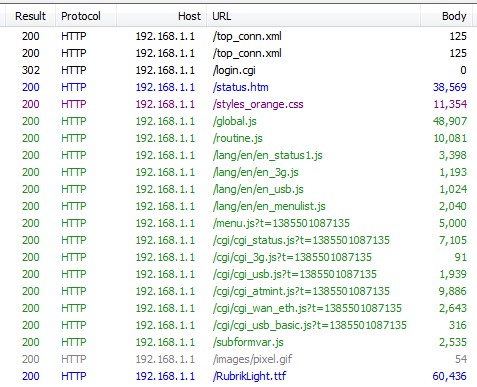Screen dimensions: 477x387
Task: Click the /cgi/cgi_atmint.js URL
Action: click(301, 291)
